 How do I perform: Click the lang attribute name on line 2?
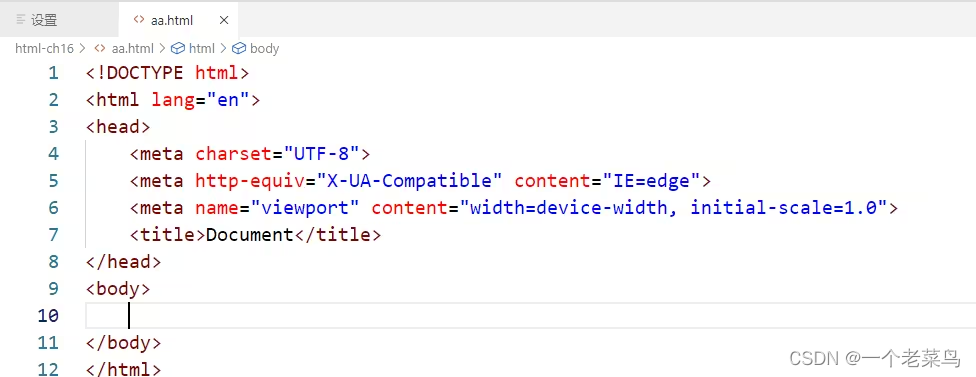tap(173, 100)
